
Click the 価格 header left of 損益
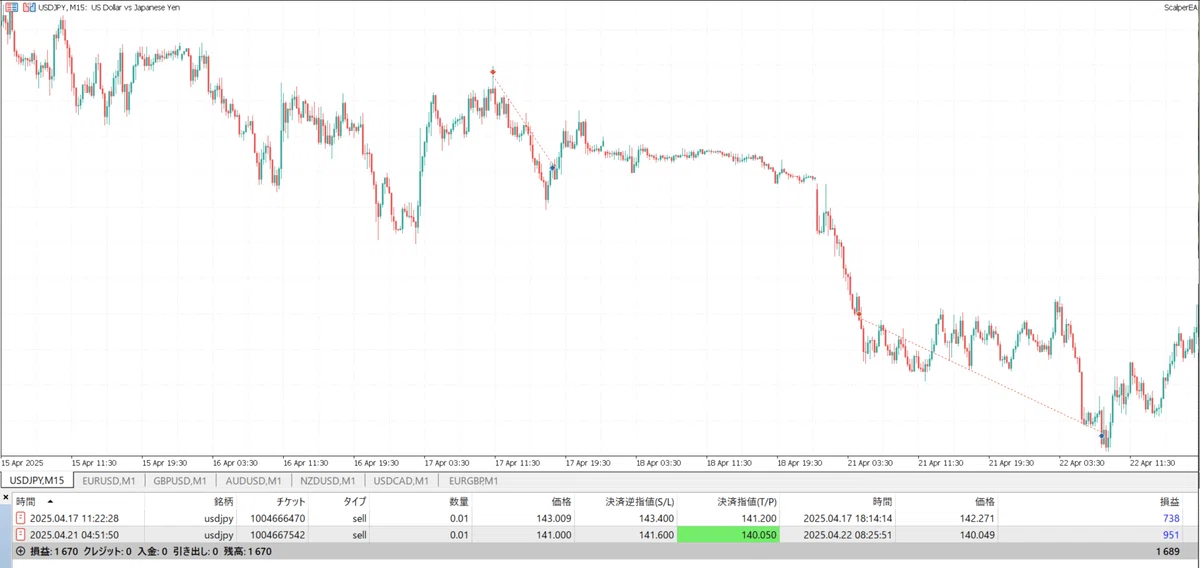pyautogui.click(x=985, y=500)
